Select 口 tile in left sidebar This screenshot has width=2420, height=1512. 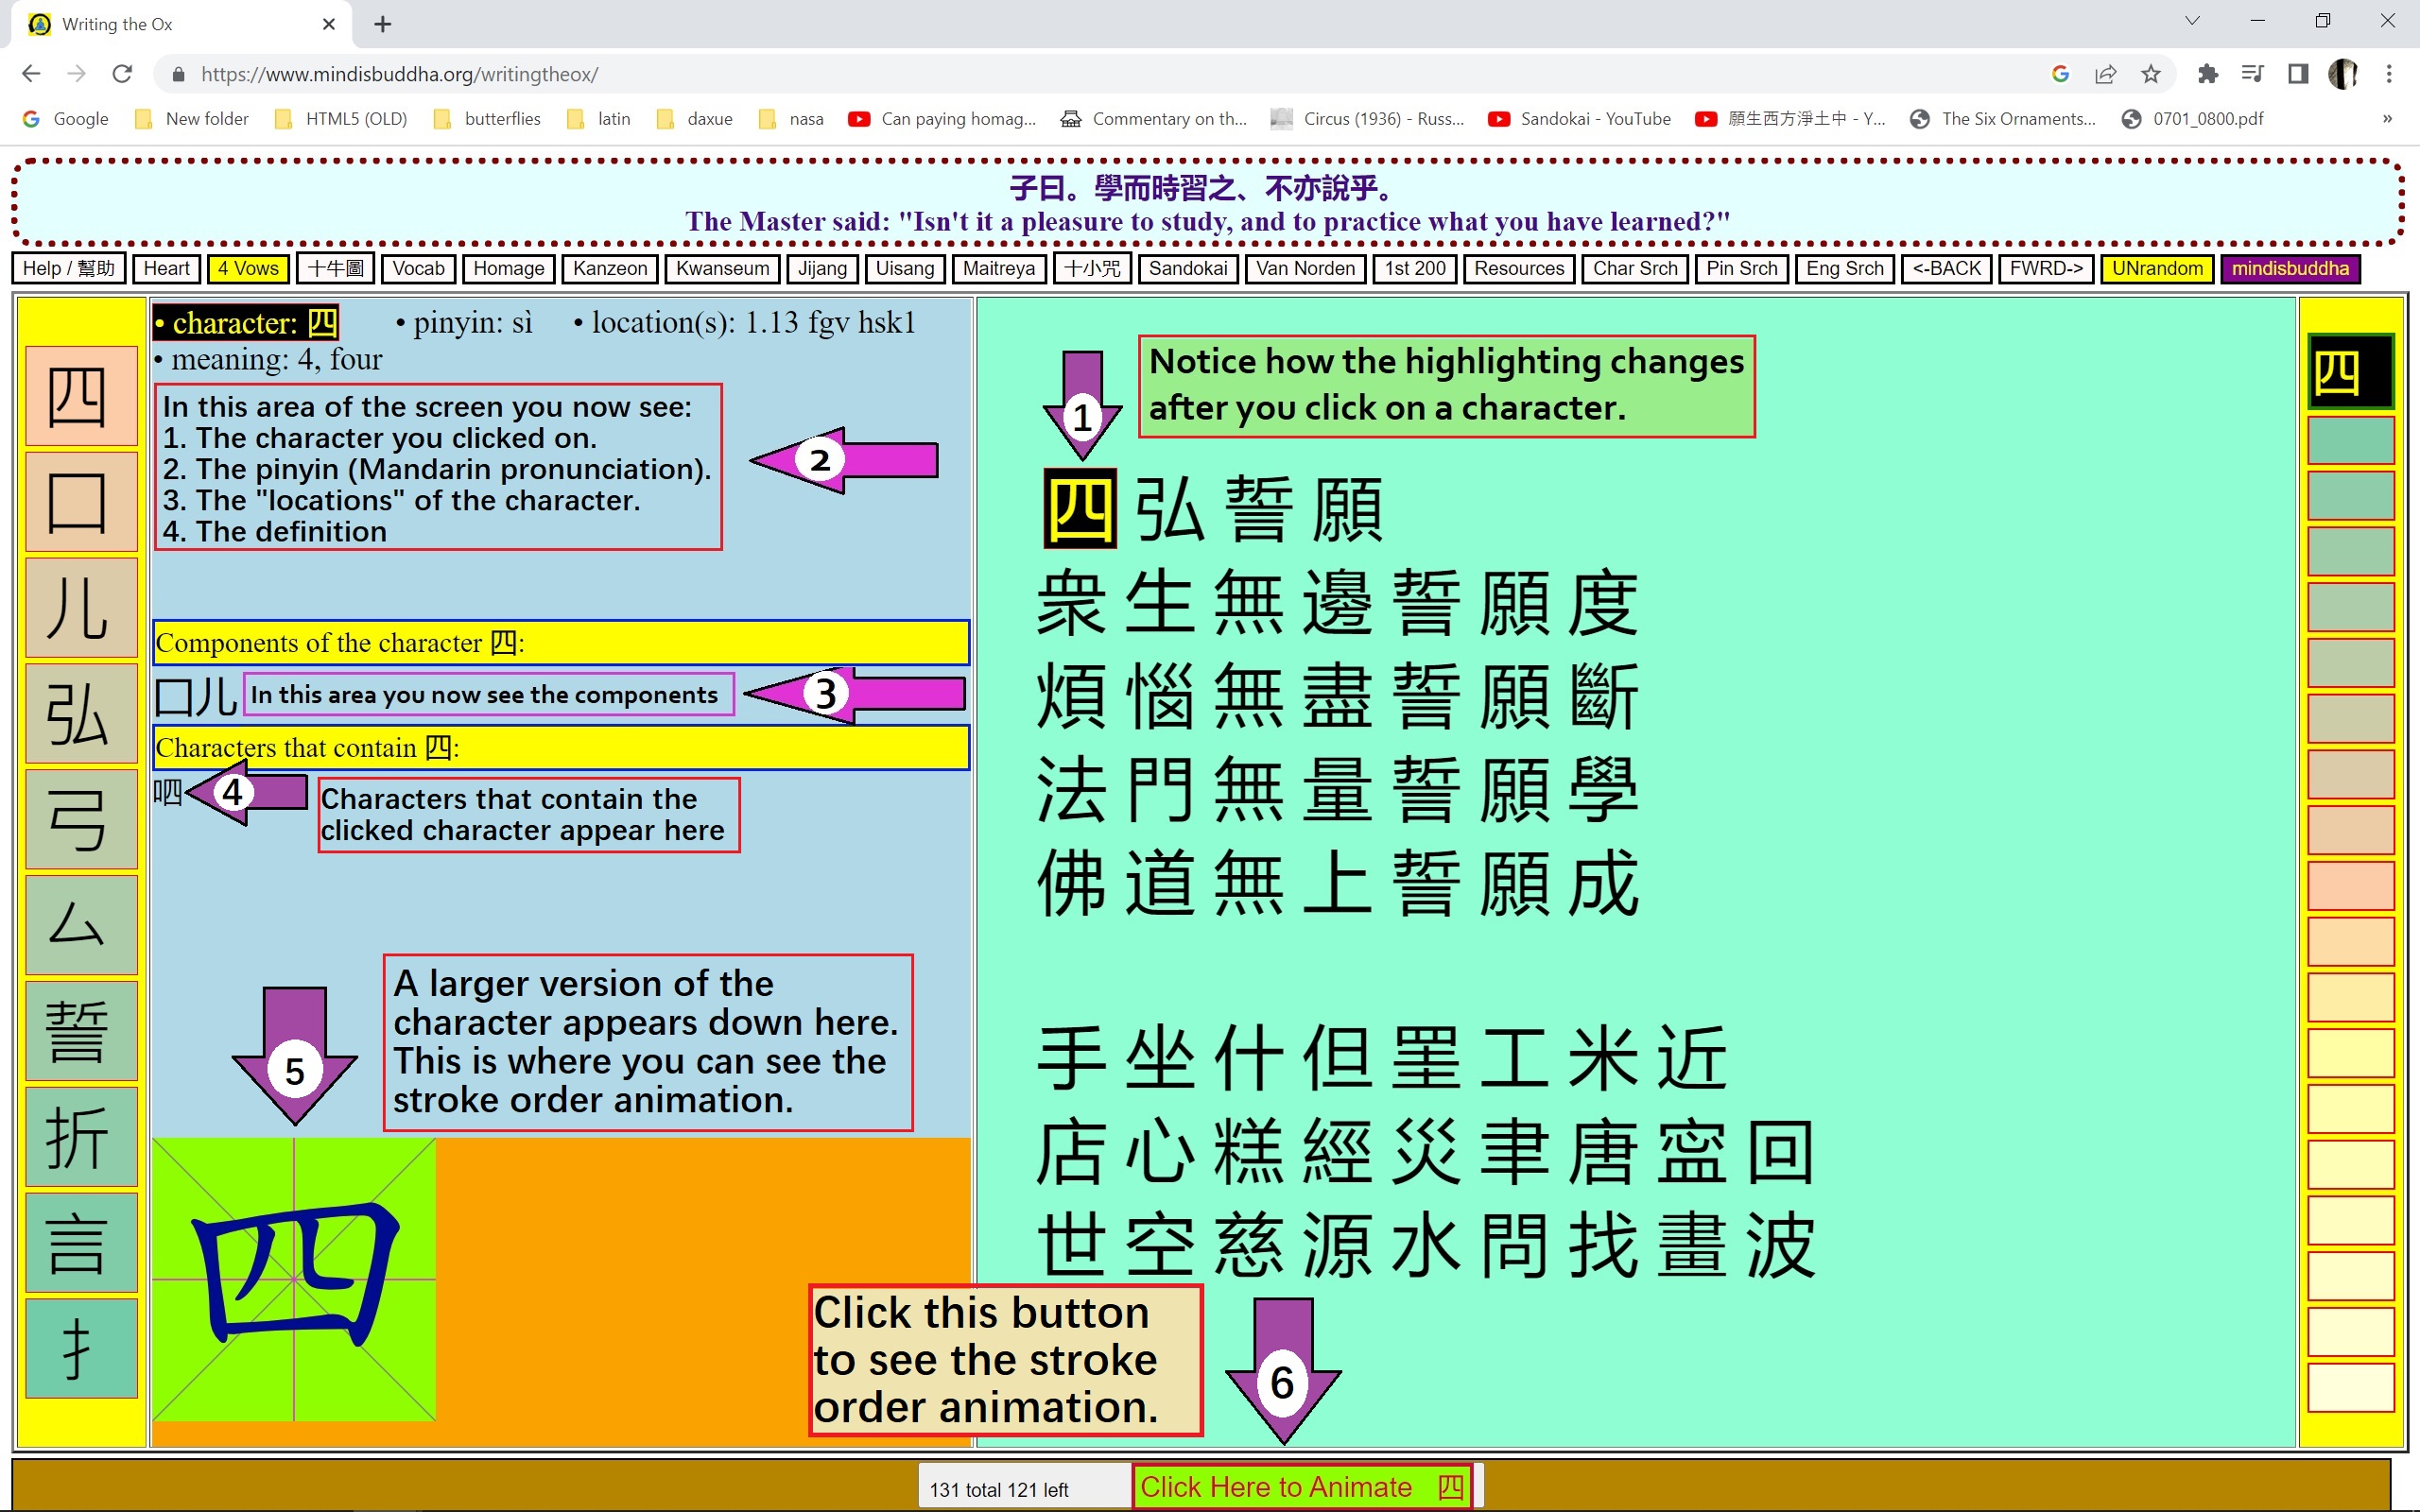pos(81,501)
